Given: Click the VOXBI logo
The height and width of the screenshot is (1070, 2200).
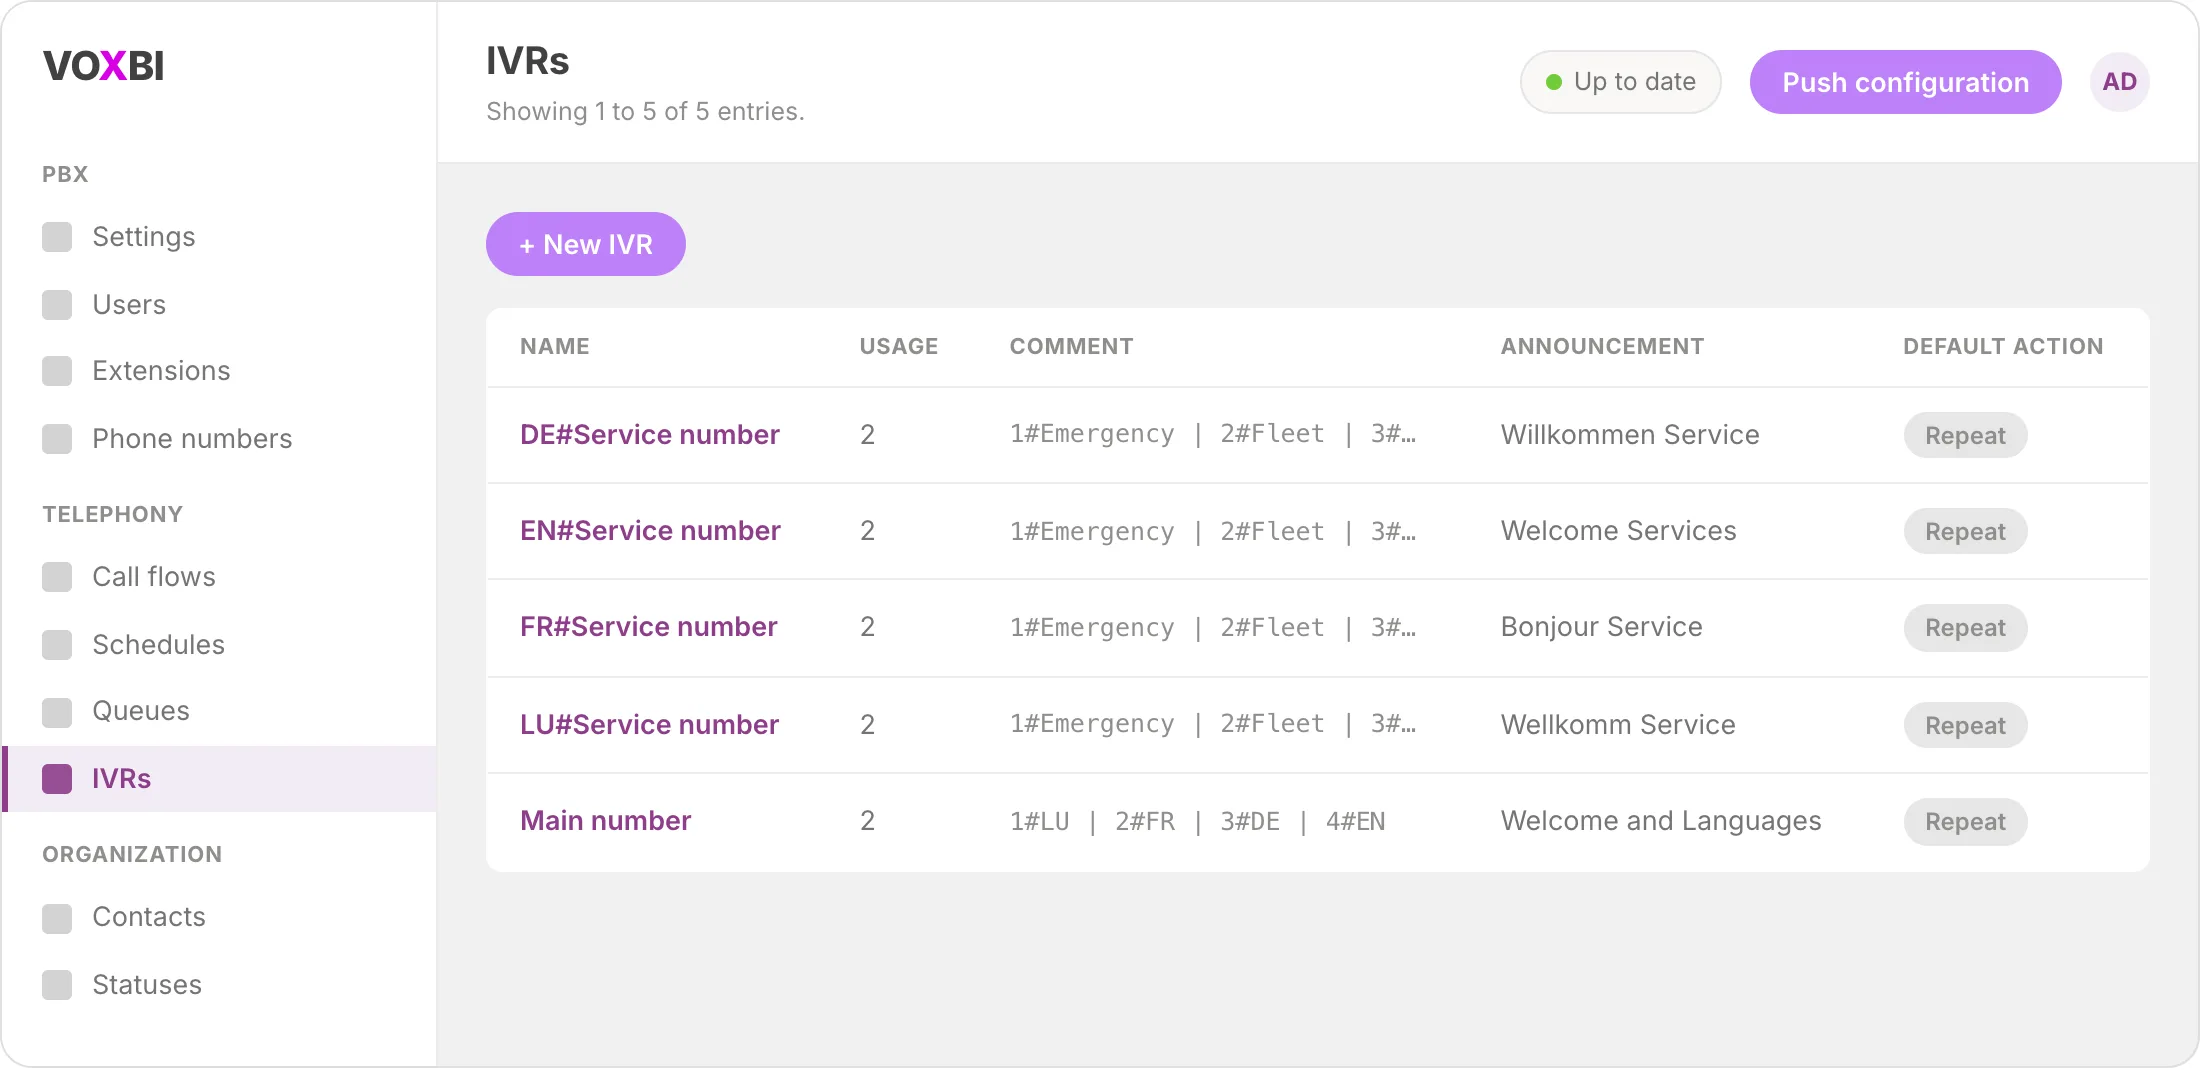Looking at the screenshot, I should coord(104,66).
